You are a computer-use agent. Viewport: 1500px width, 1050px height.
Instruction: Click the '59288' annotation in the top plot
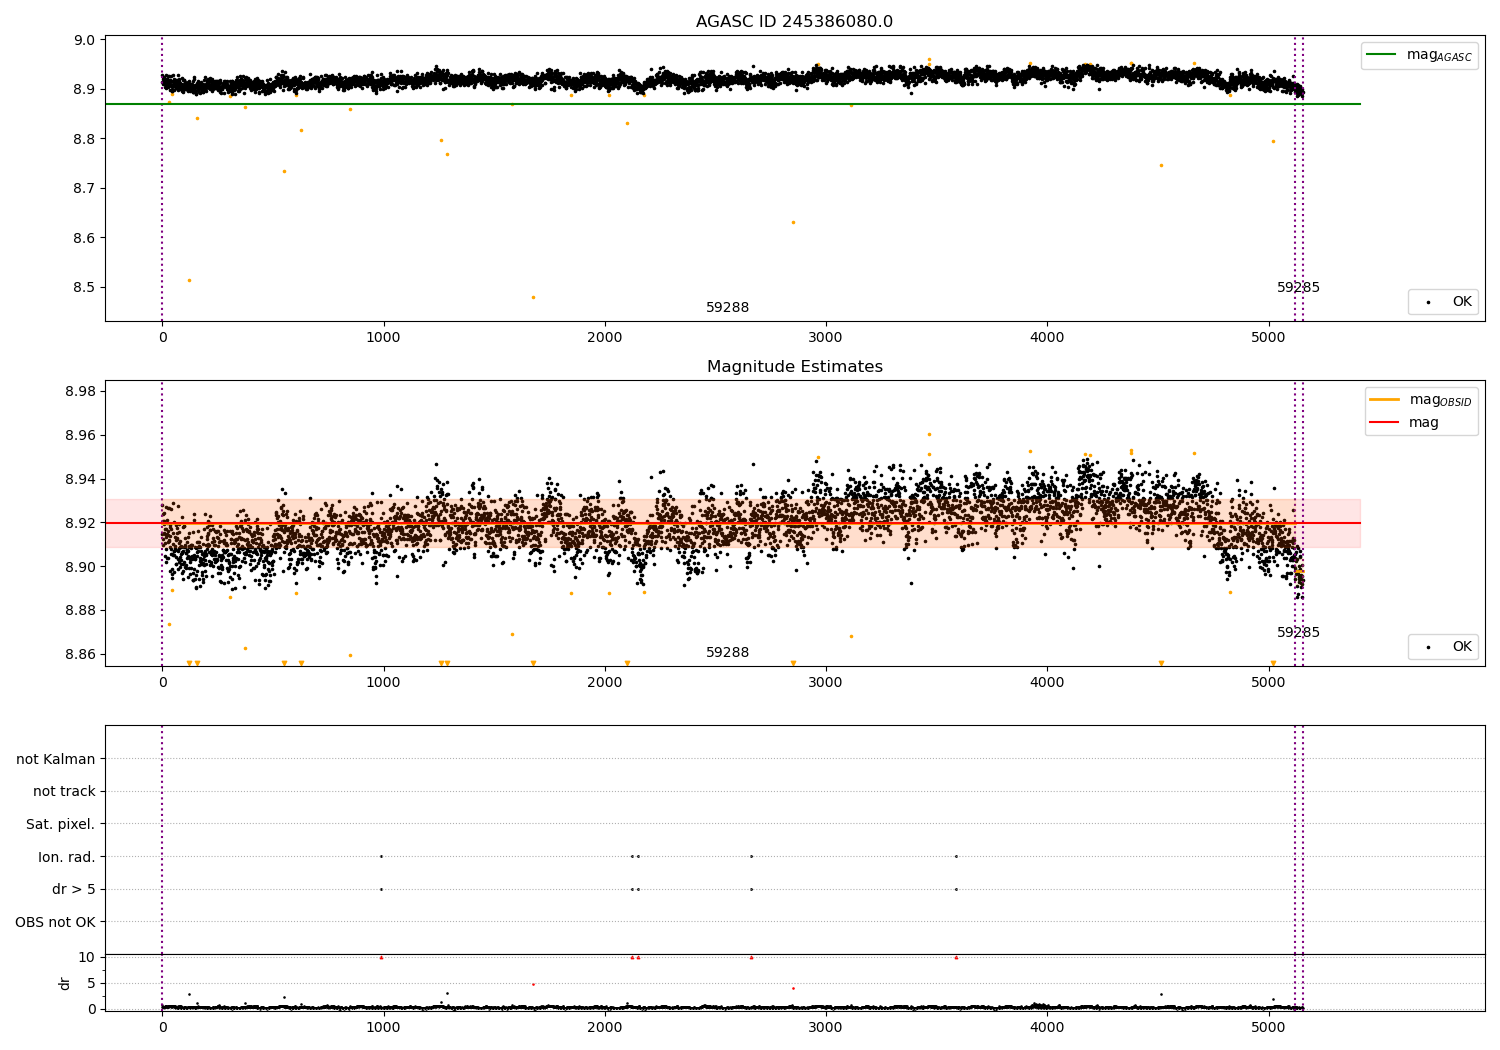tap(727, 308)
